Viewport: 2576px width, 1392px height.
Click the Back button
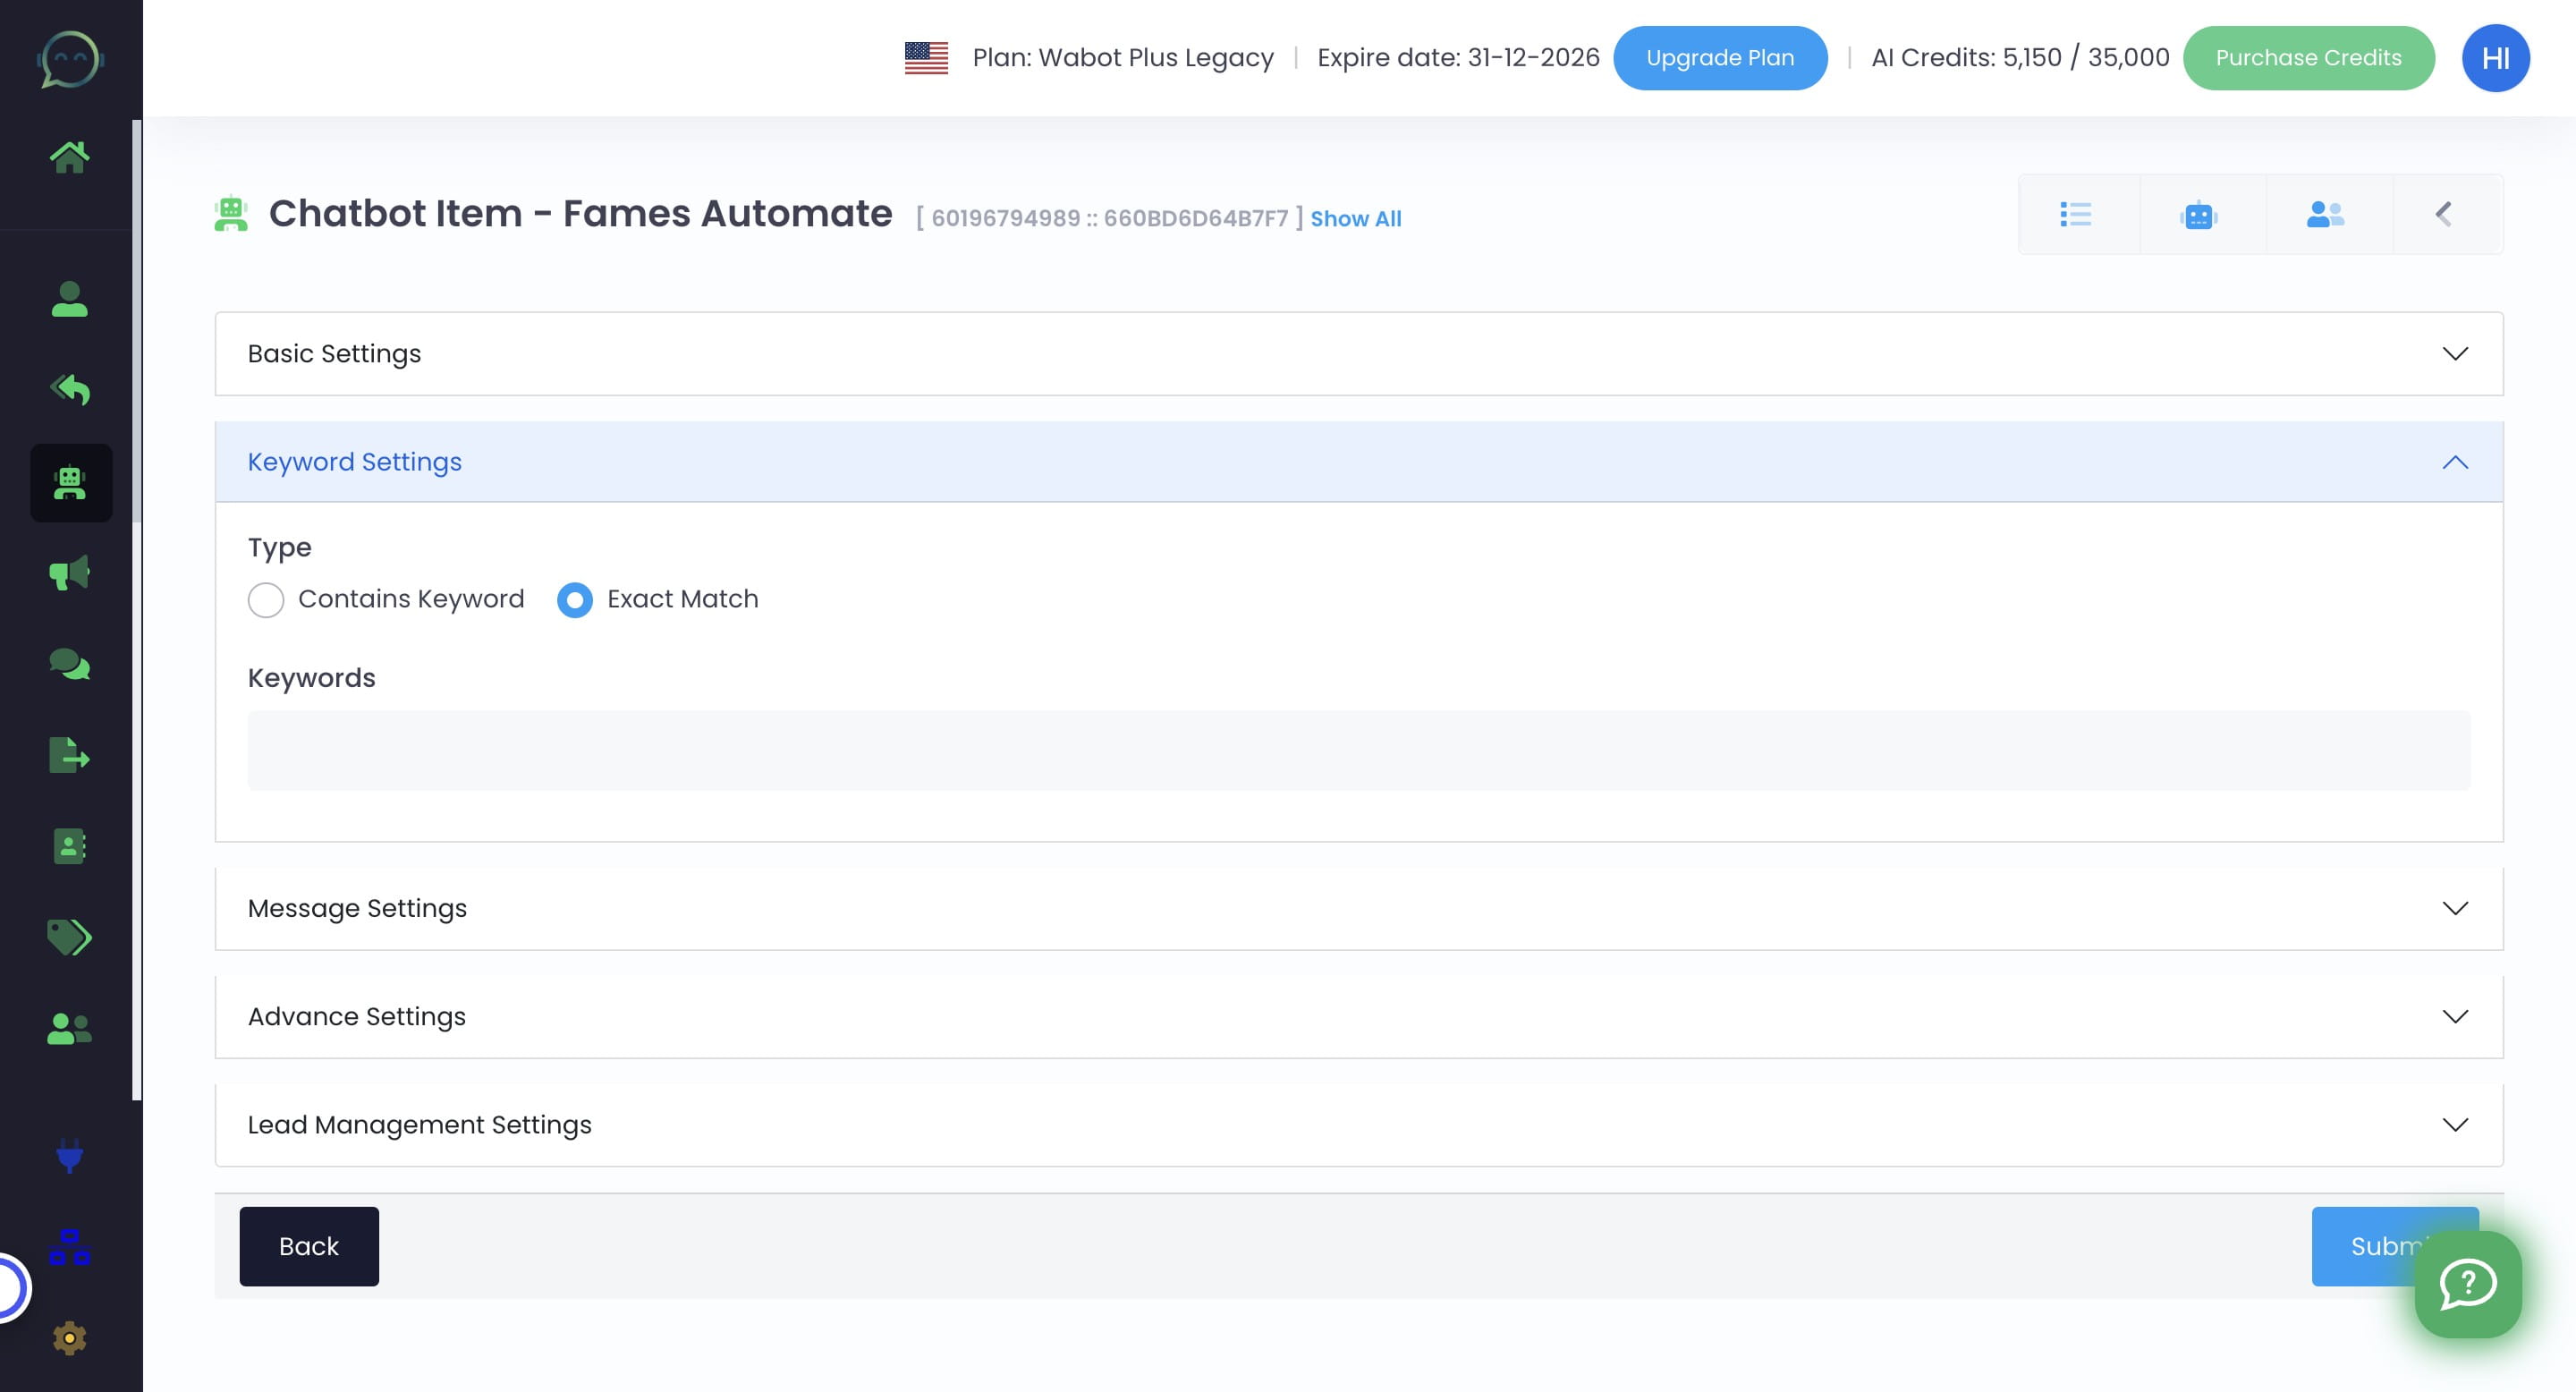point(309,1246)
